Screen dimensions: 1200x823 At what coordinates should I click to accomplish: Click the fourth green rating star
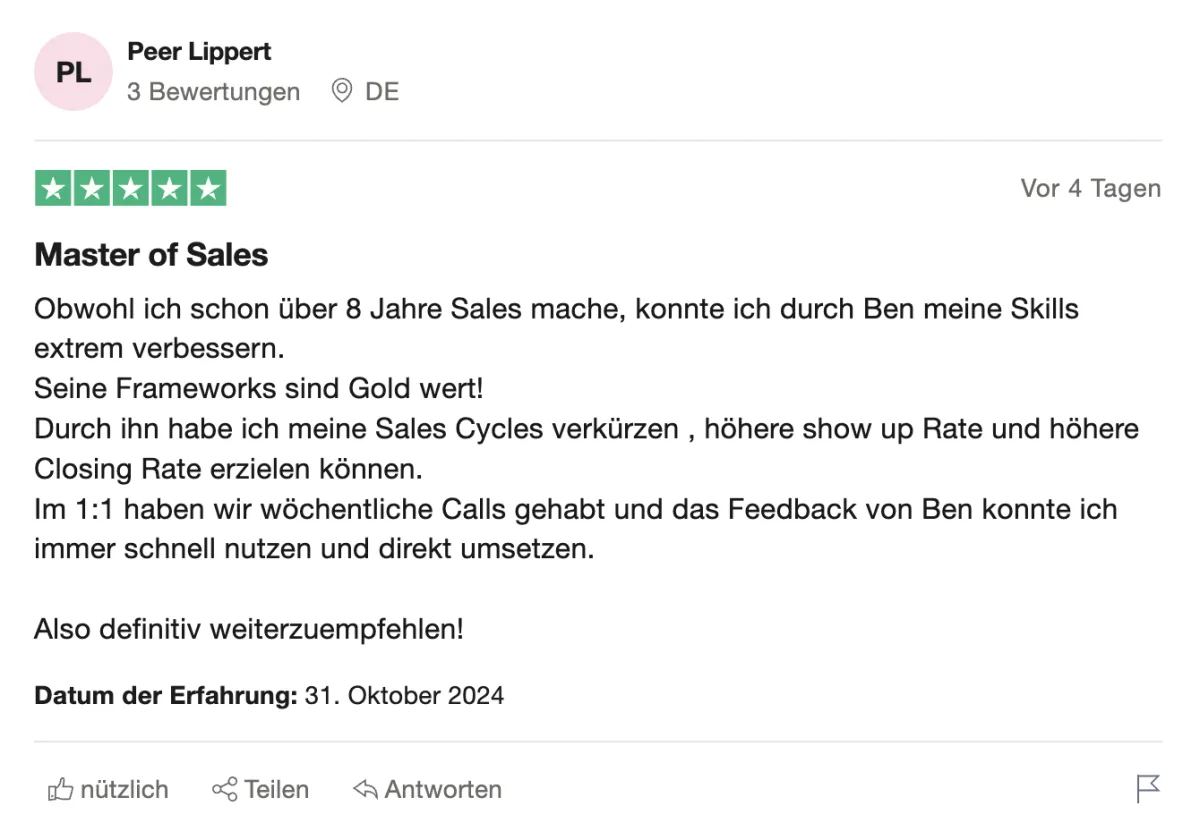[169, 188]
